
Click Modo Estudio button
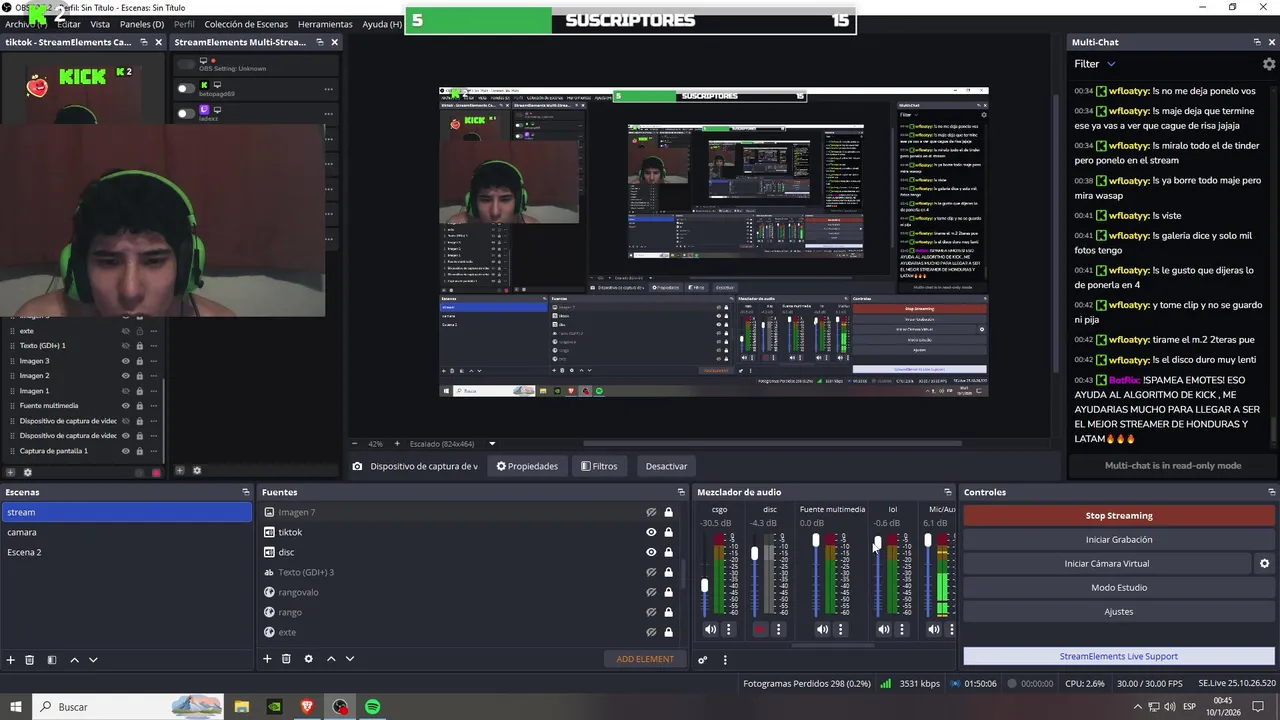[x=1119, y=588]
